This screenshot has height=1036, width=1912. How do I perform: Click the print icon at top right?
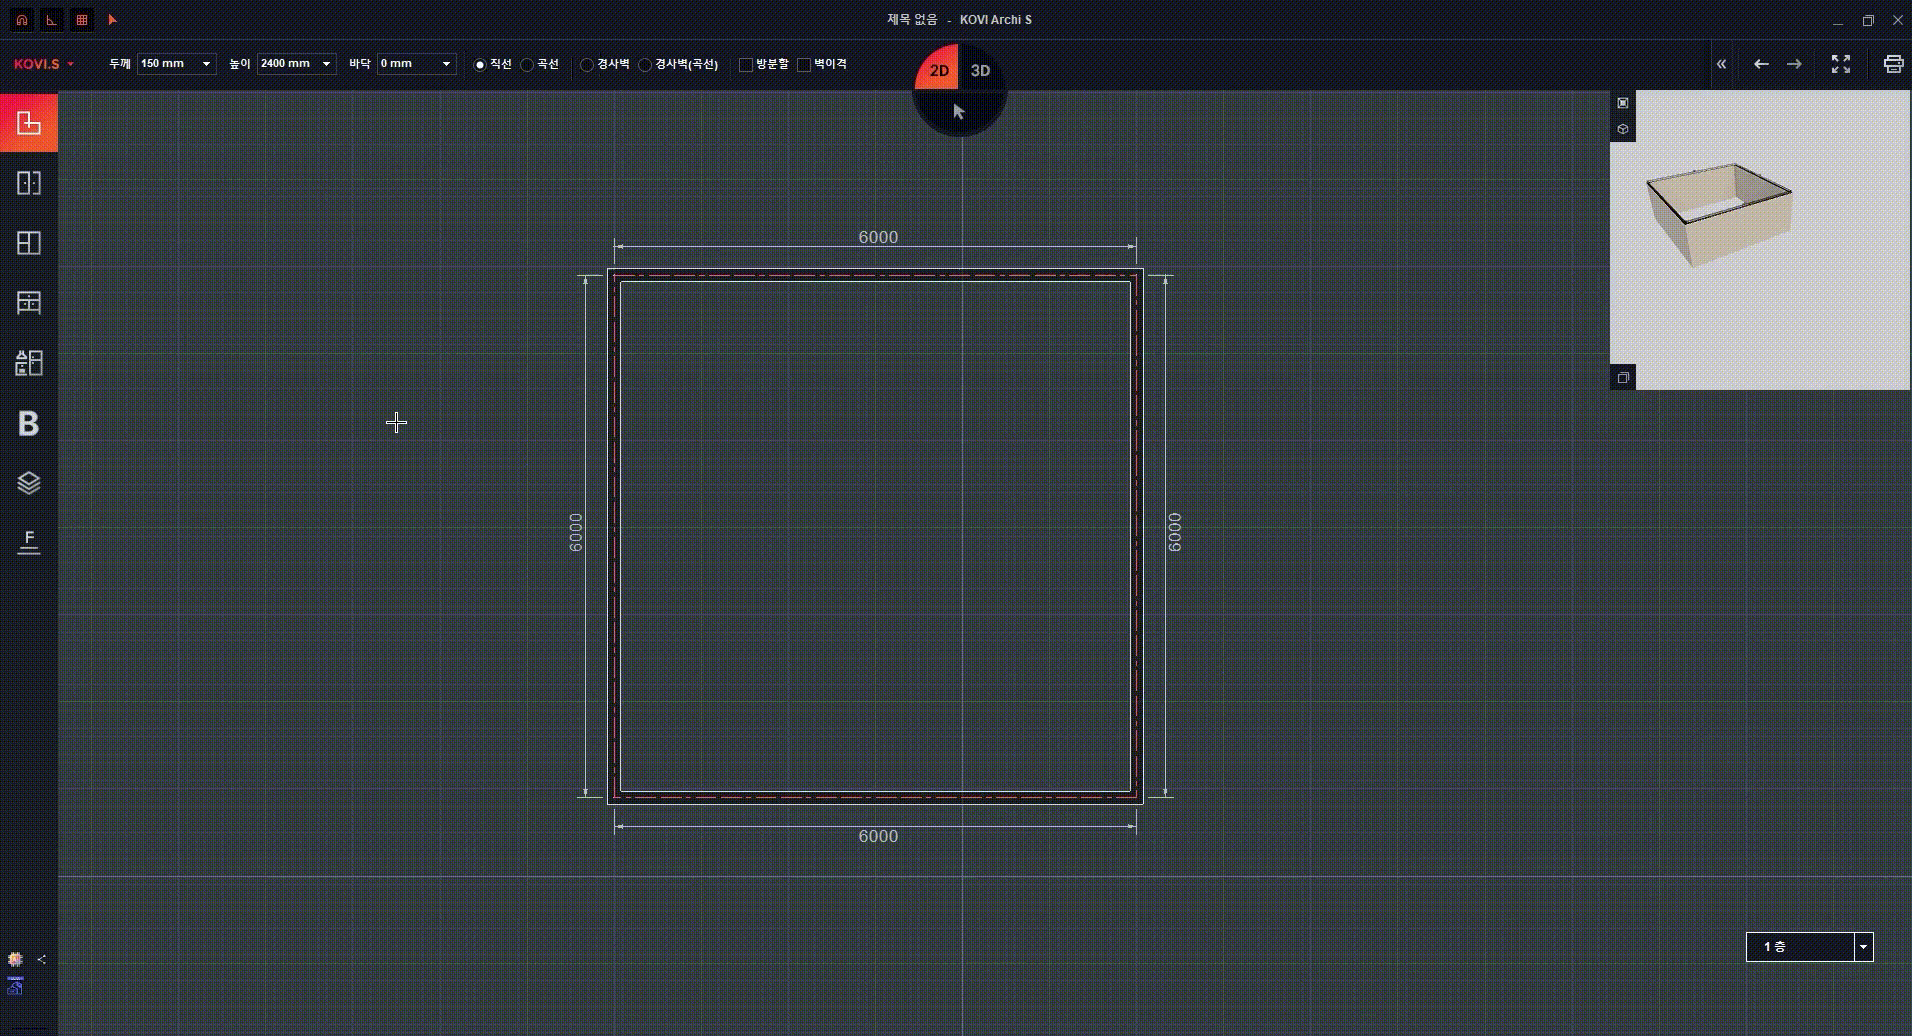coord(1892,64)
